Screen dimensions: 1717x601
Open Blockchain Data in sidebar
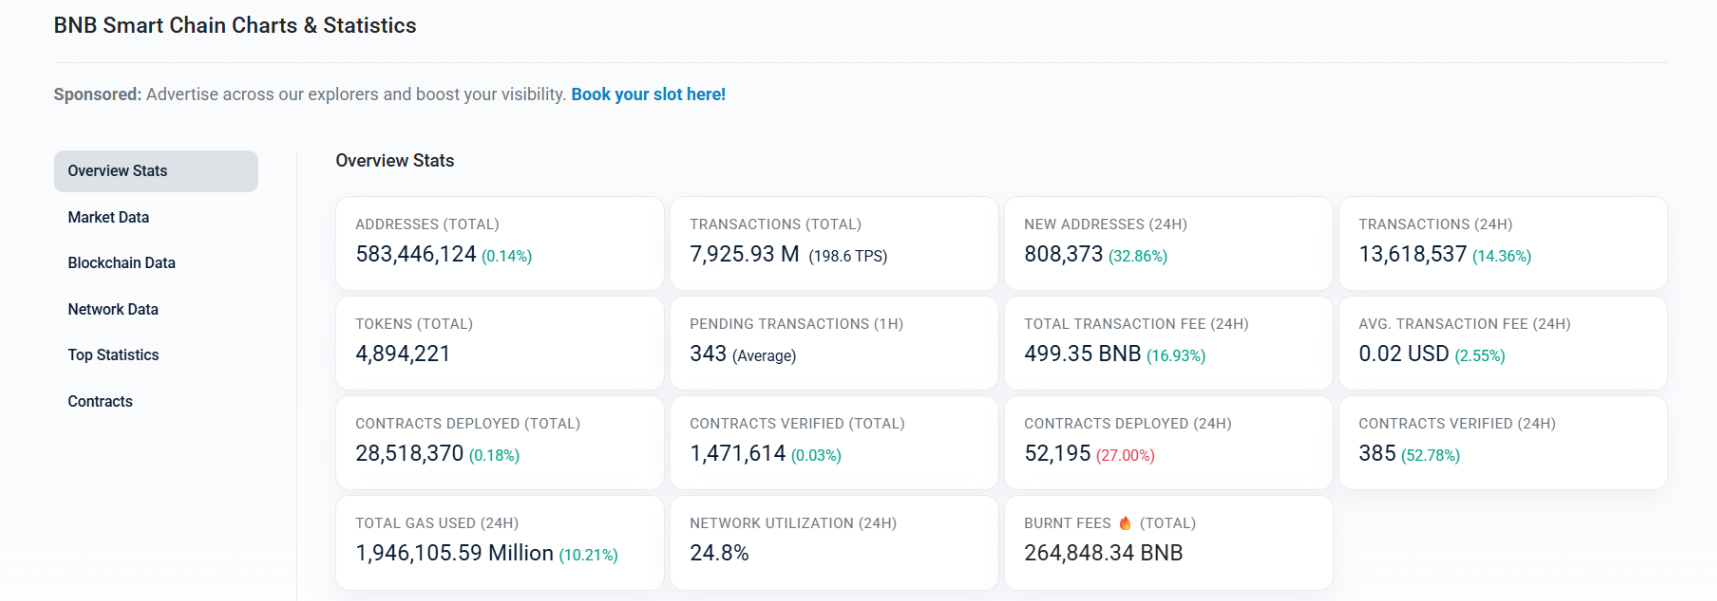pyautogui.click(x=121, y=263)
